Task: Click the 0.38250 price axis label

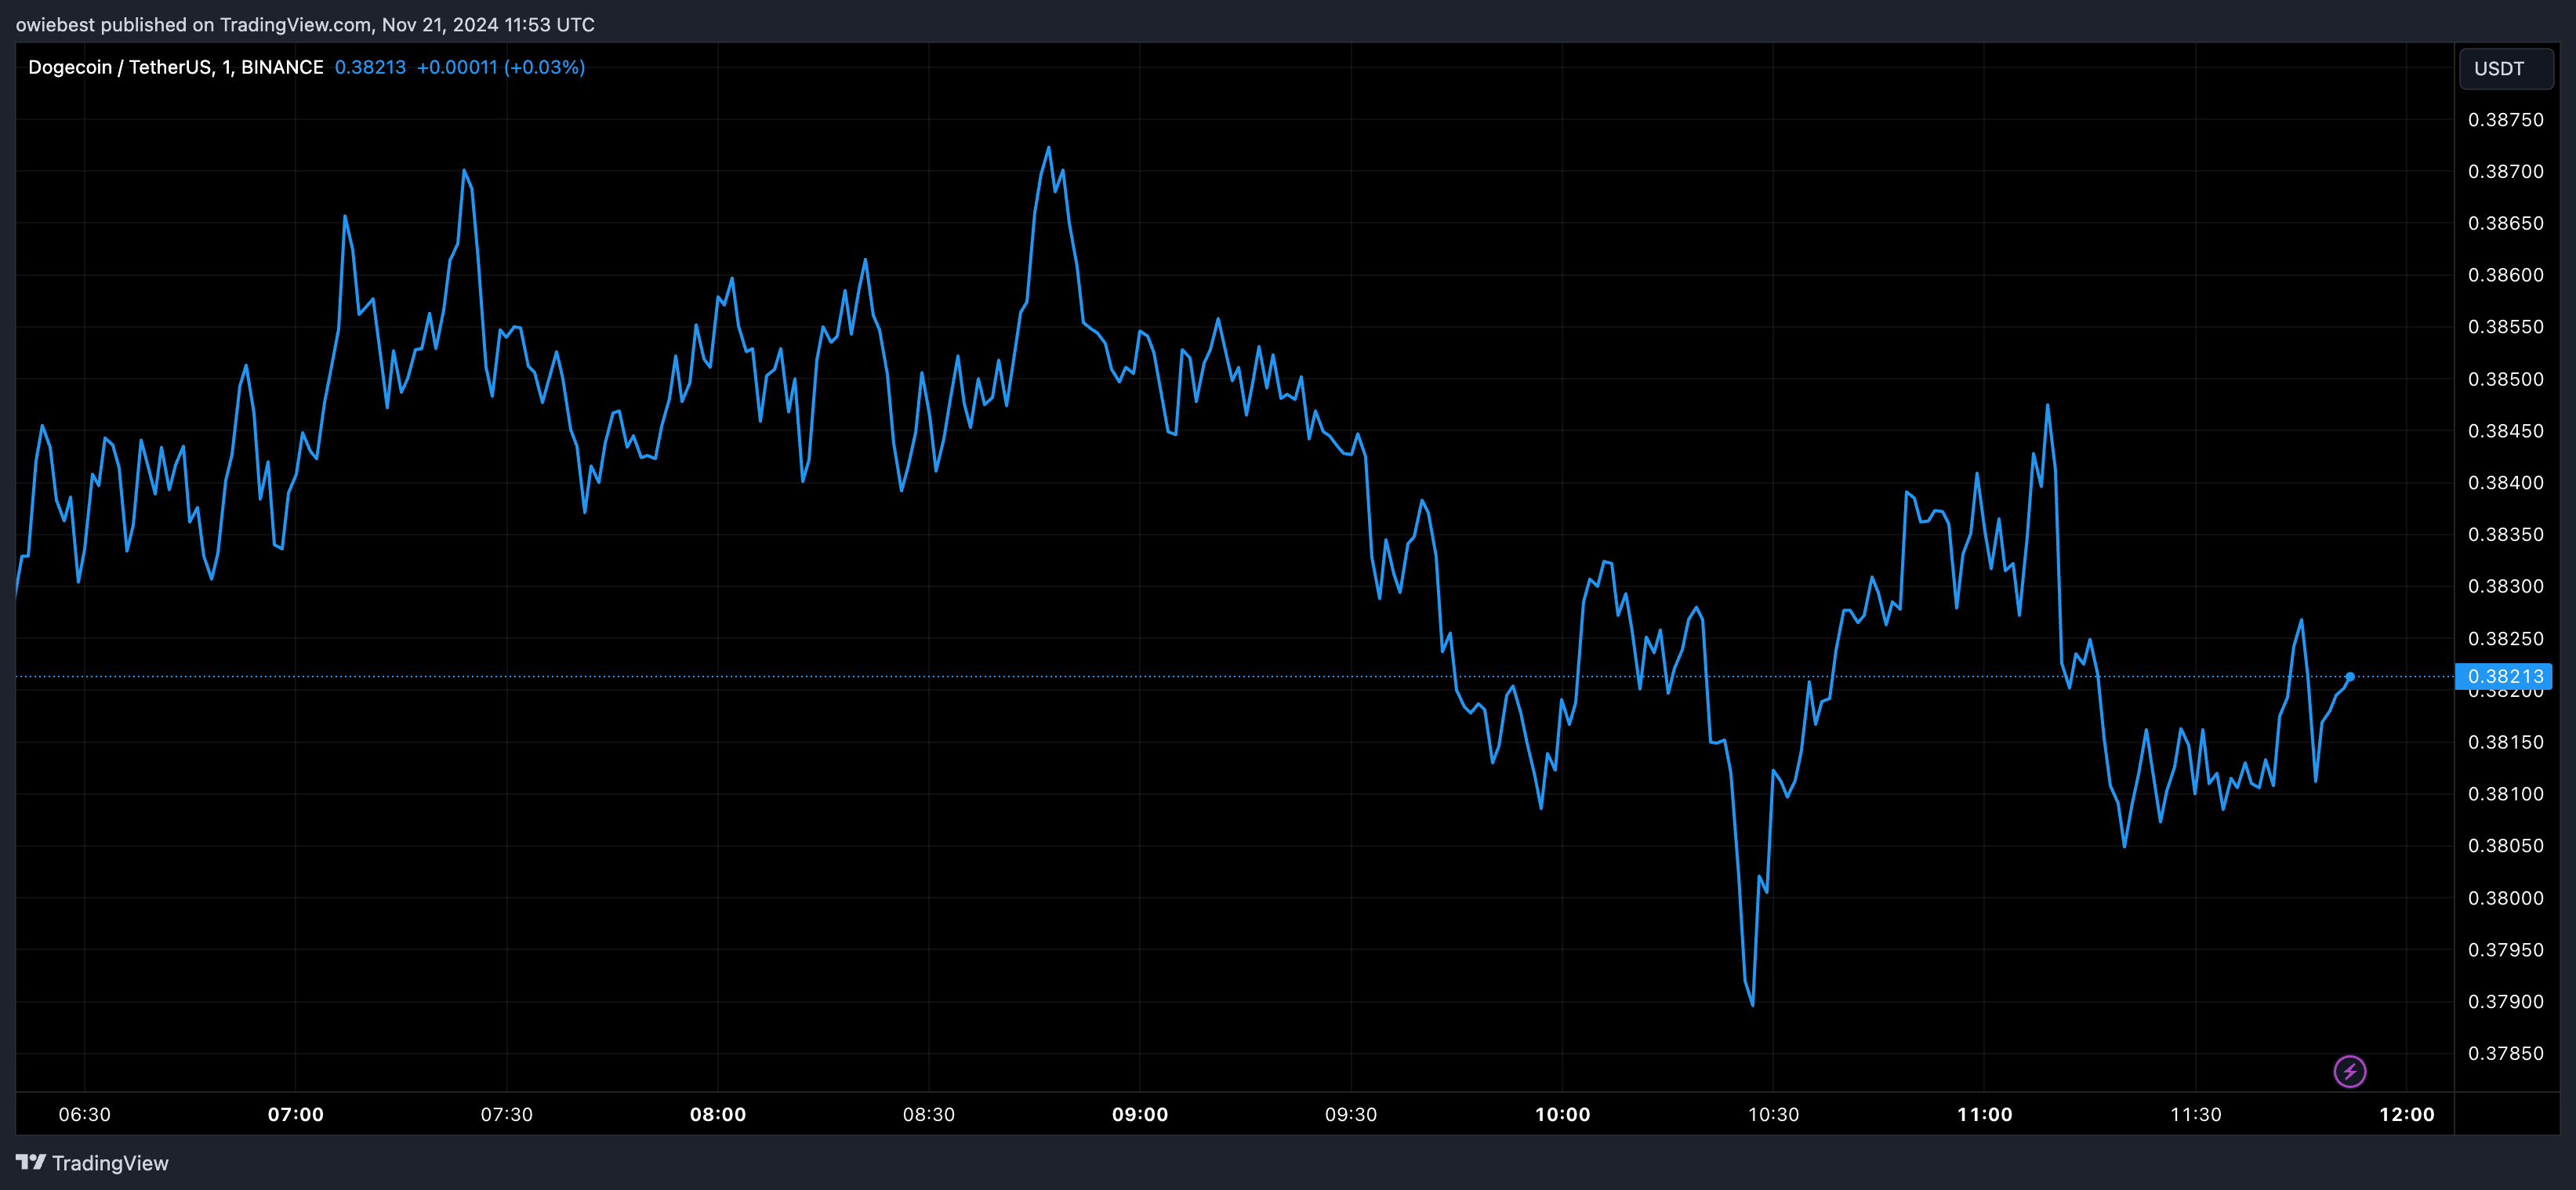Action: click(2505, 639)
